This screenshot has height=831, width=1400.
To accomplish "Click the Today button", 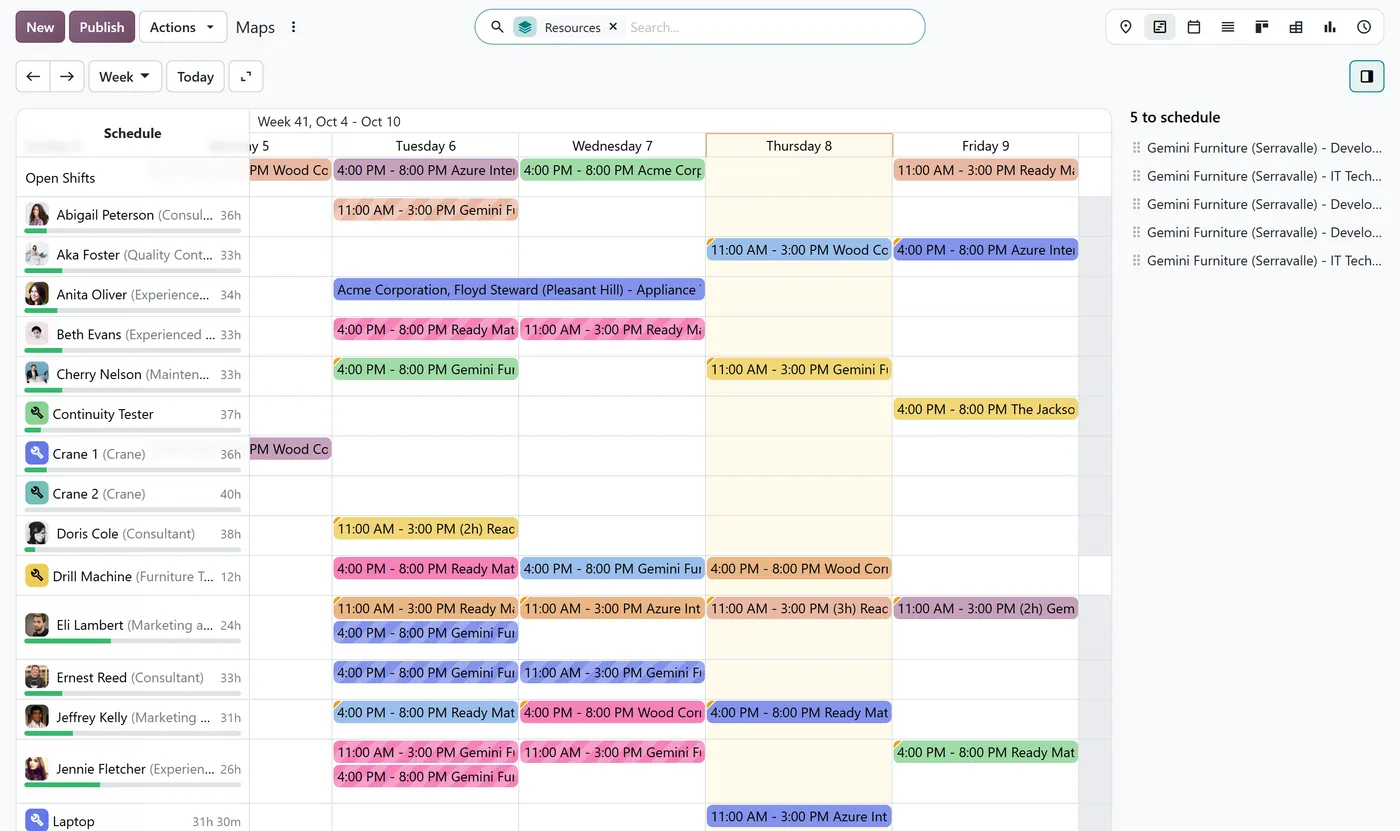I will click(195, 76).
